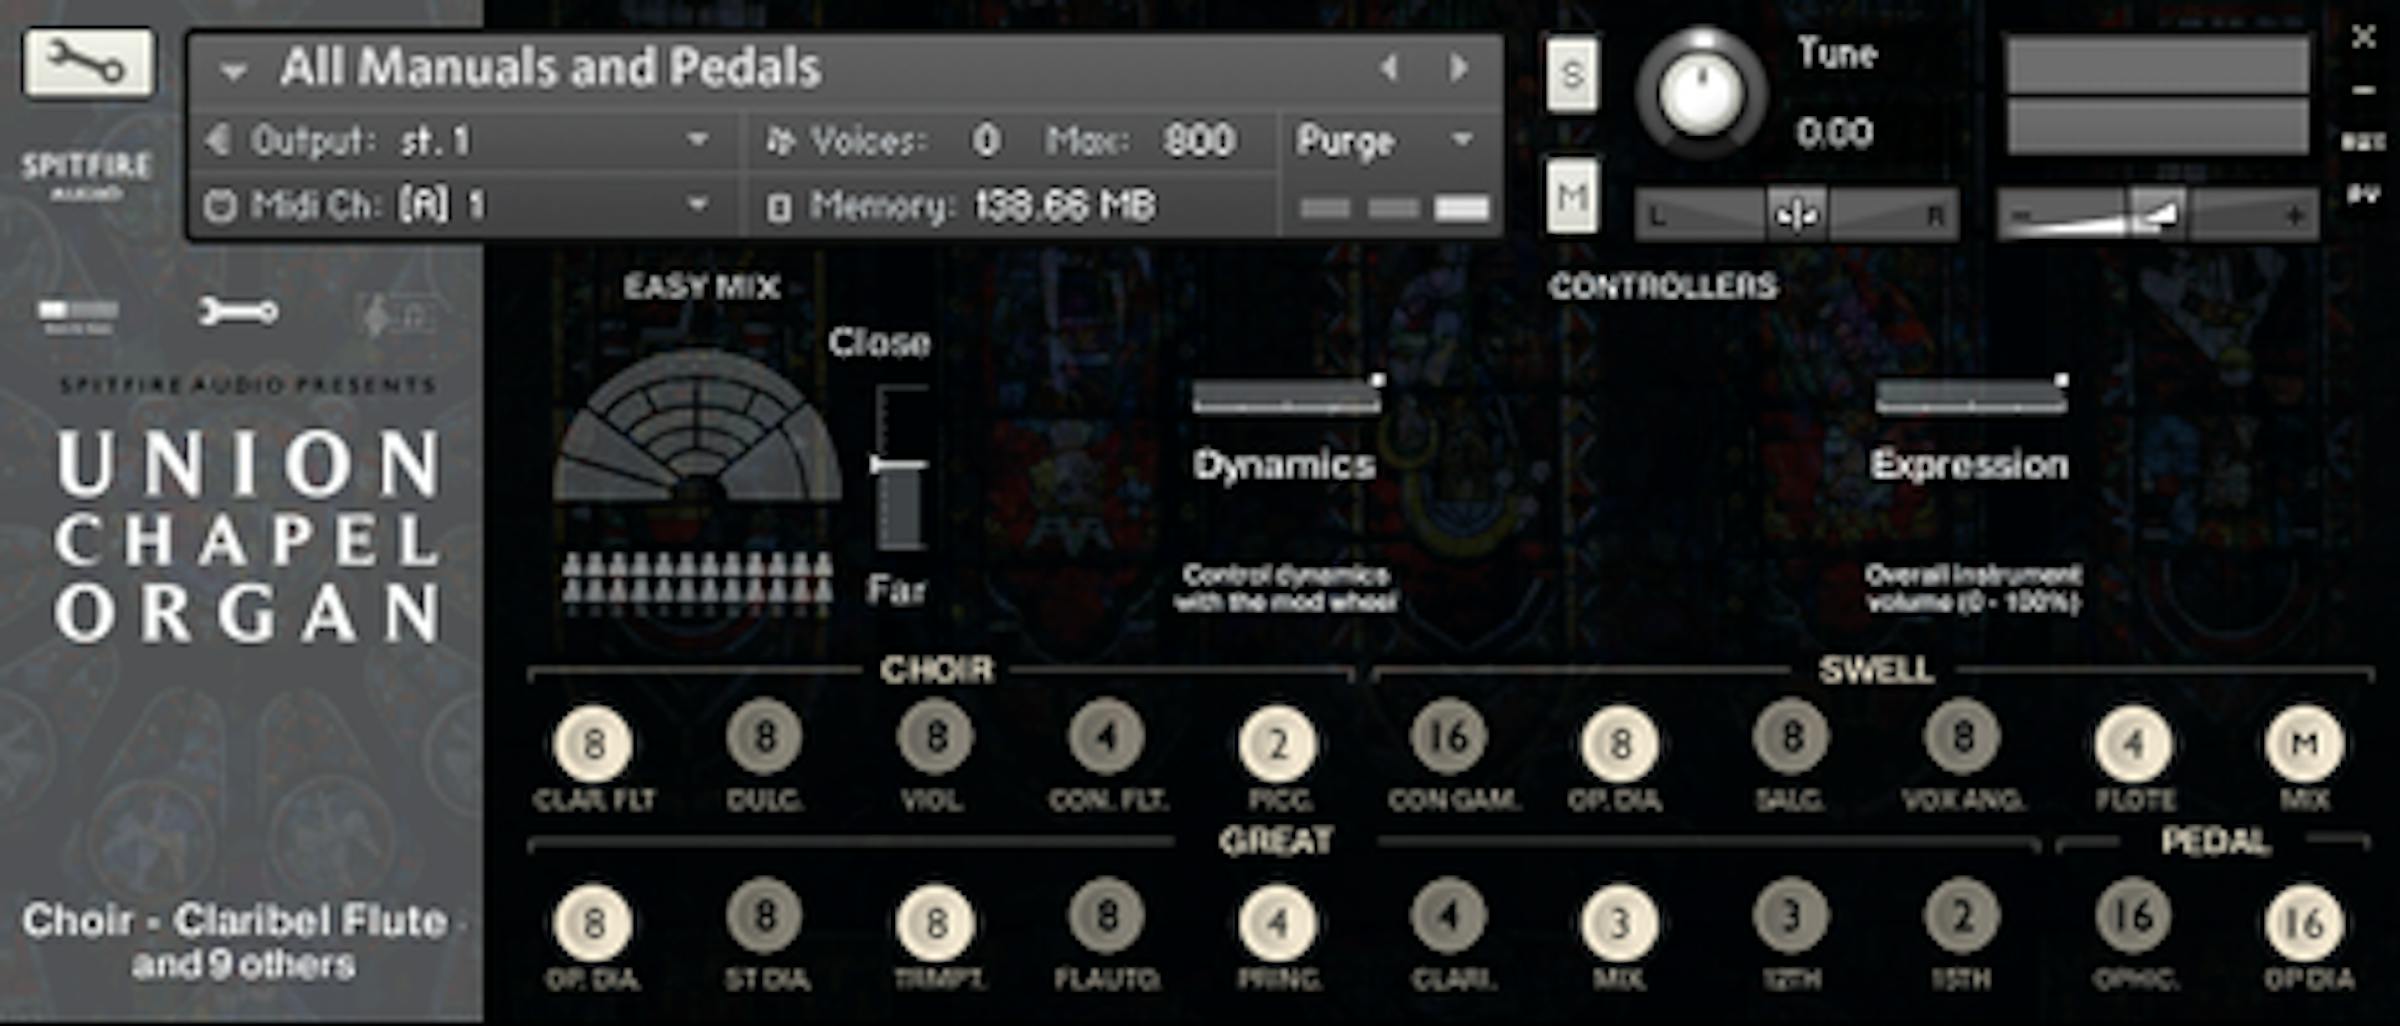Toggle Great Flauto 8 stop
The image size is (2400, 1026).
tap(1107, 916)
